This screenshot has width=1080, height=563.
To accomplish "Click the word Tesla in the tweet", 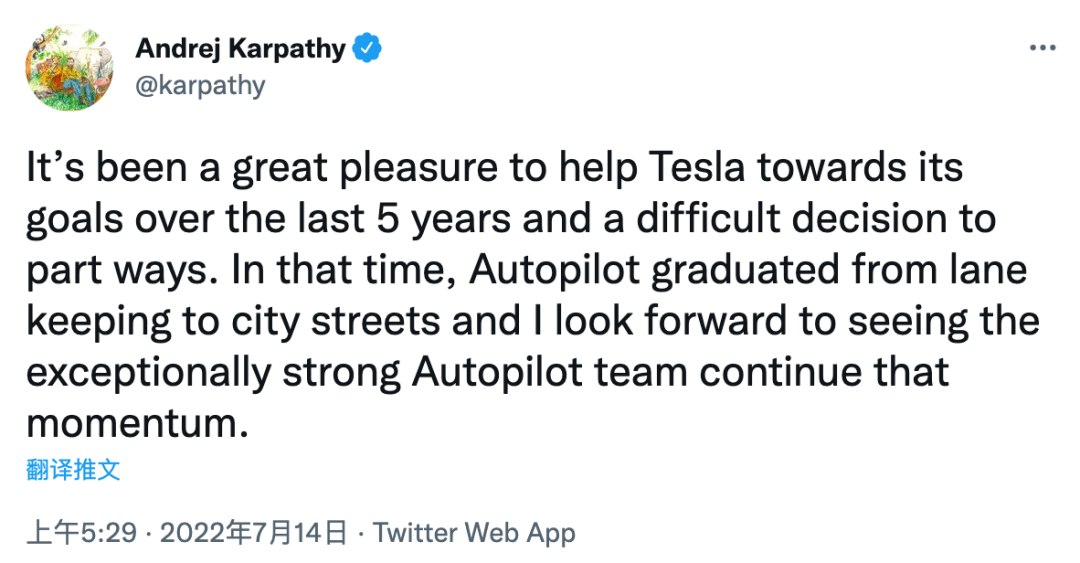I will 697,167.
